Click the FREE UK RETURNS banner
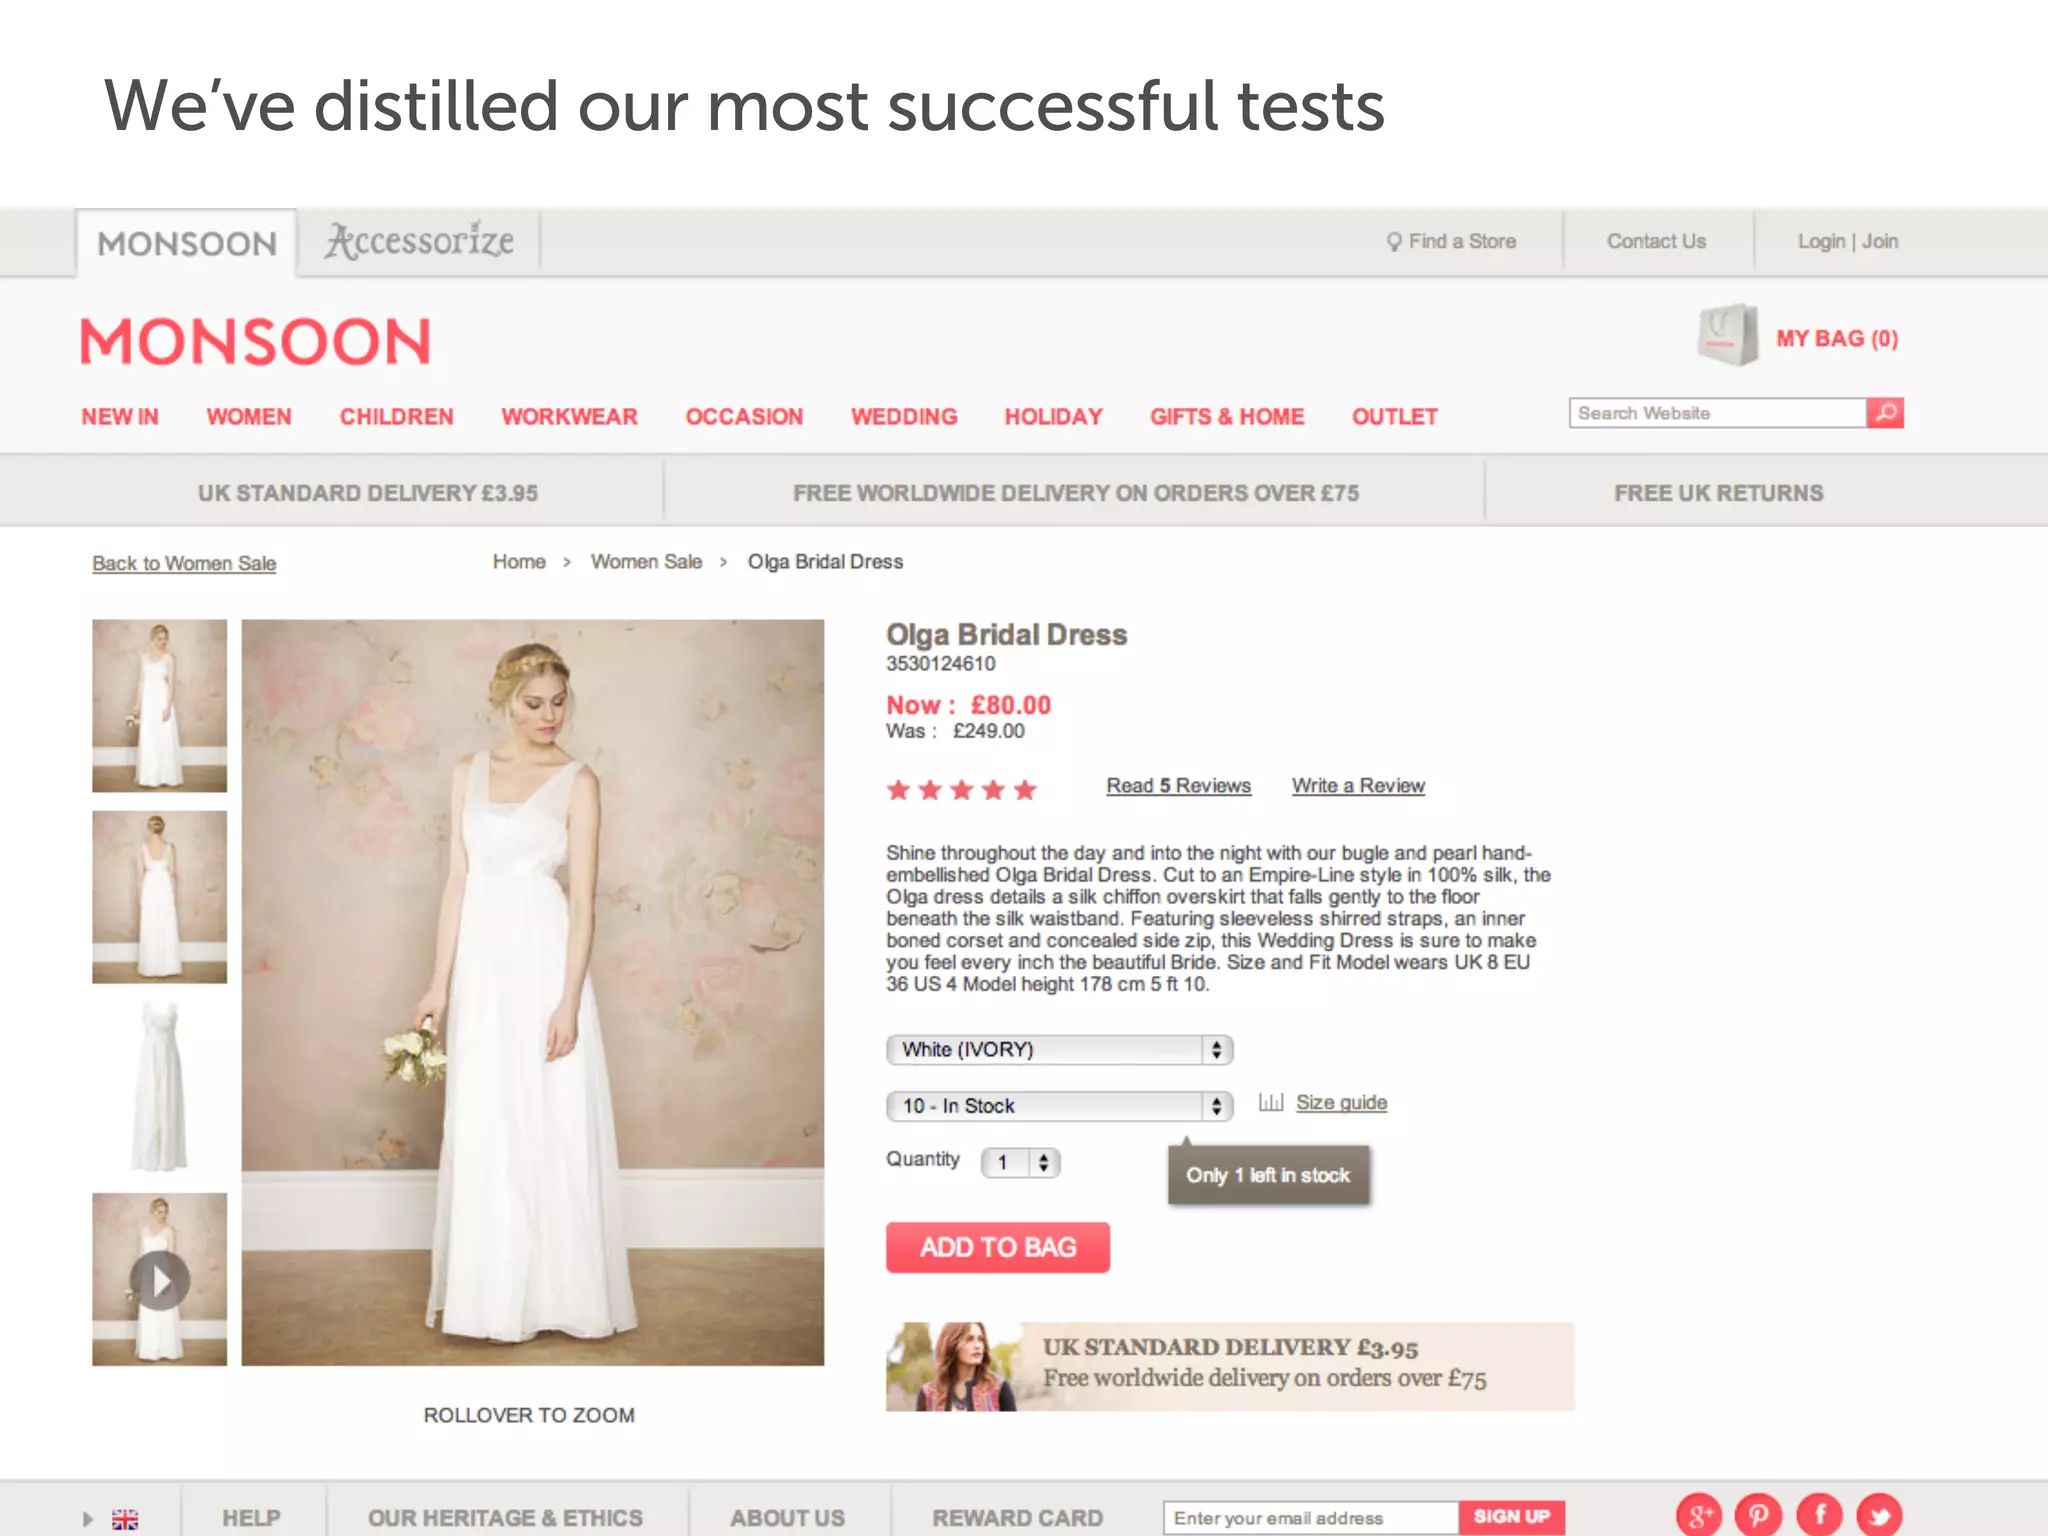This screenshot has height=1536, width=2048. point(1718,493)
